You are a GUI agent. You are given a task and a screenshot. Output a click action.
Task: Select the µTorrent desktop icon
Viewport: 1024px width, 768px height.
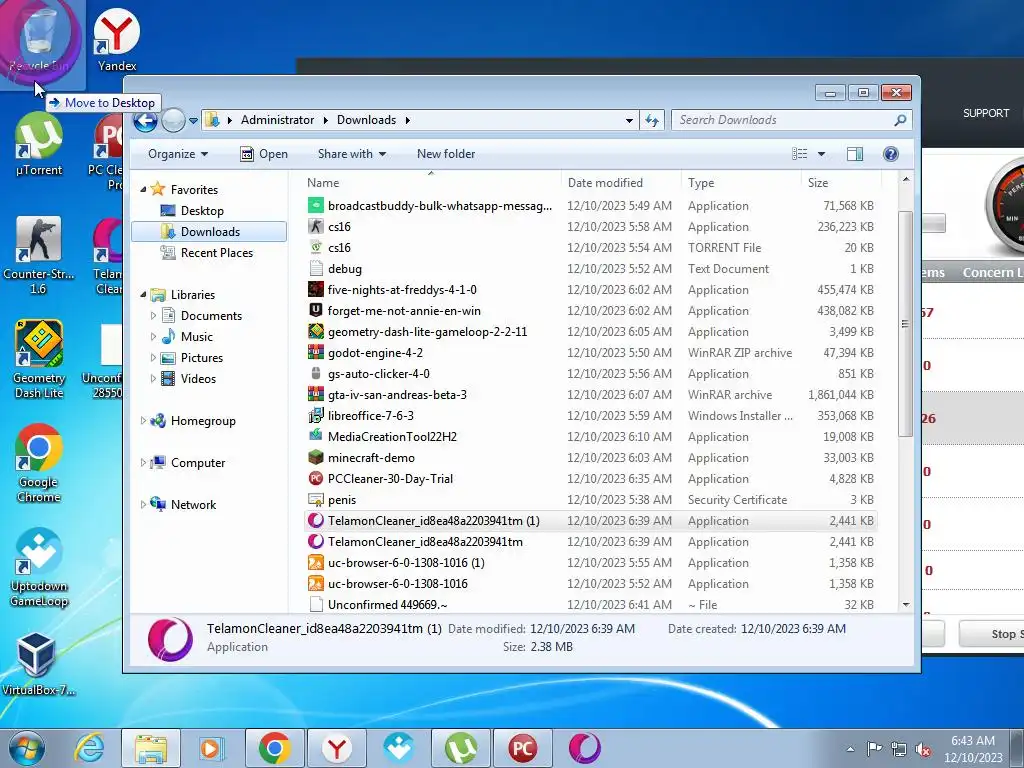point(39,144)
